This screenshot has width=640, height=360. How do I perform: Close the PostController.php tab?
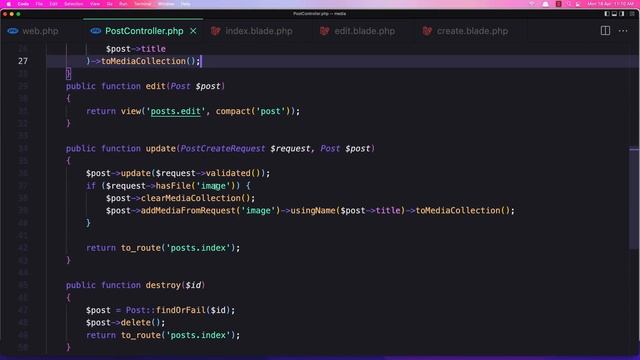pos(193,31)
